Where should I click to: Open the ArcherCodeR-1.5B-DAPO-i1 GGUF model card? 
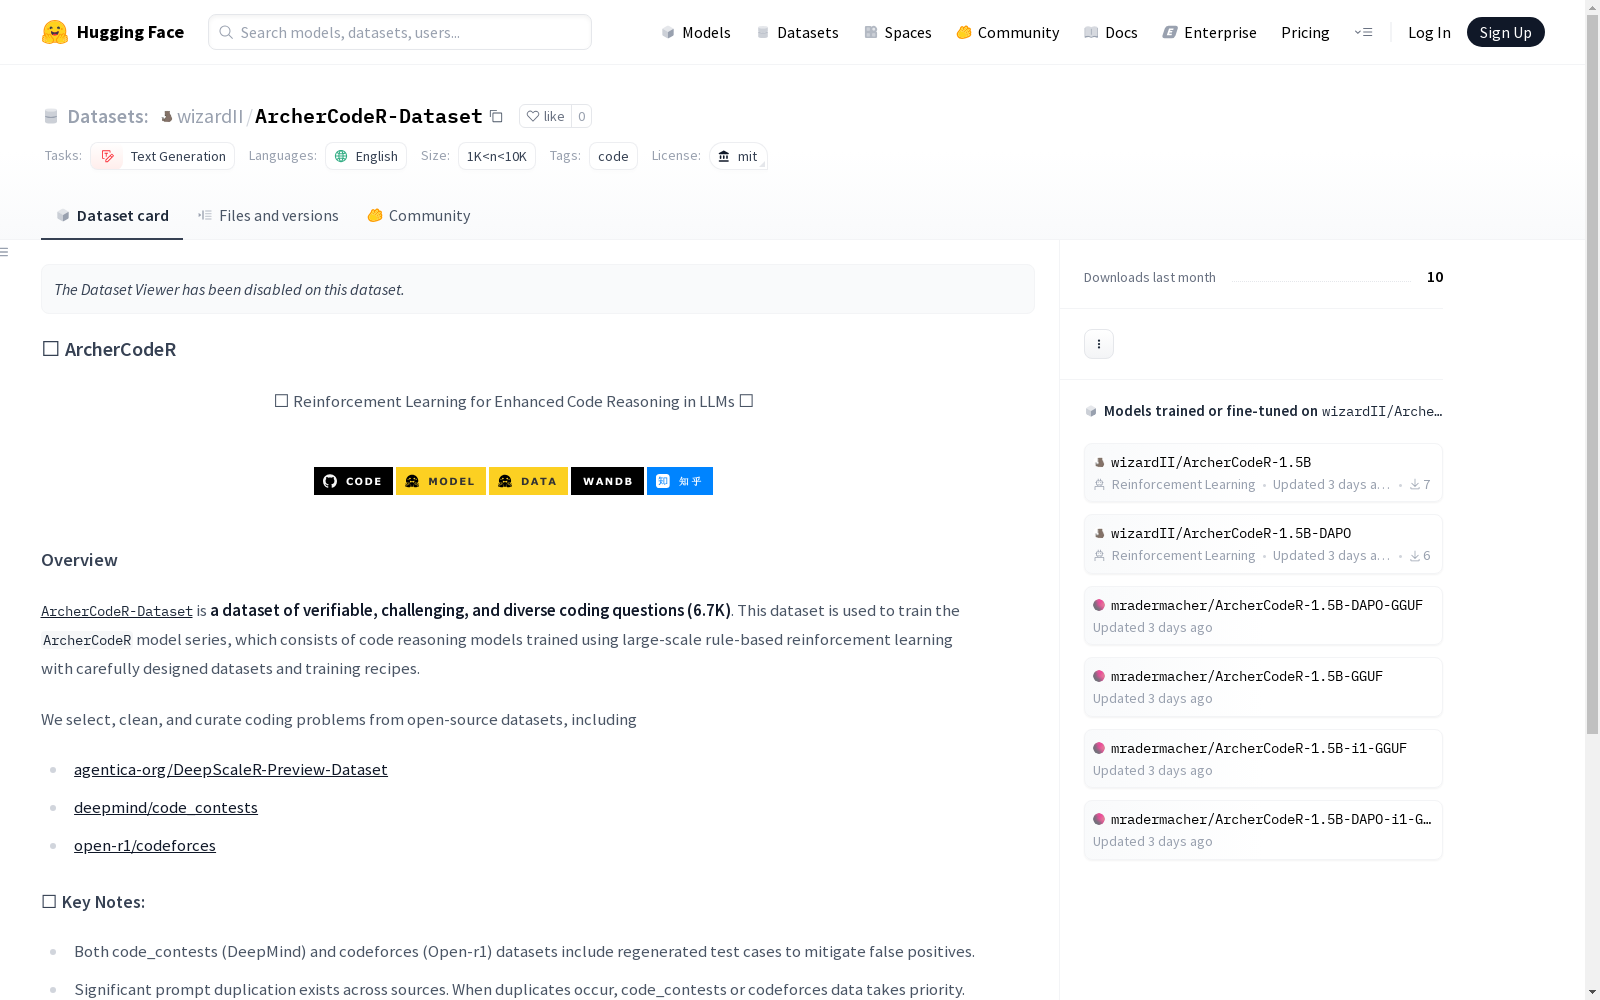pyautogui.click(x=1263, y=830)
